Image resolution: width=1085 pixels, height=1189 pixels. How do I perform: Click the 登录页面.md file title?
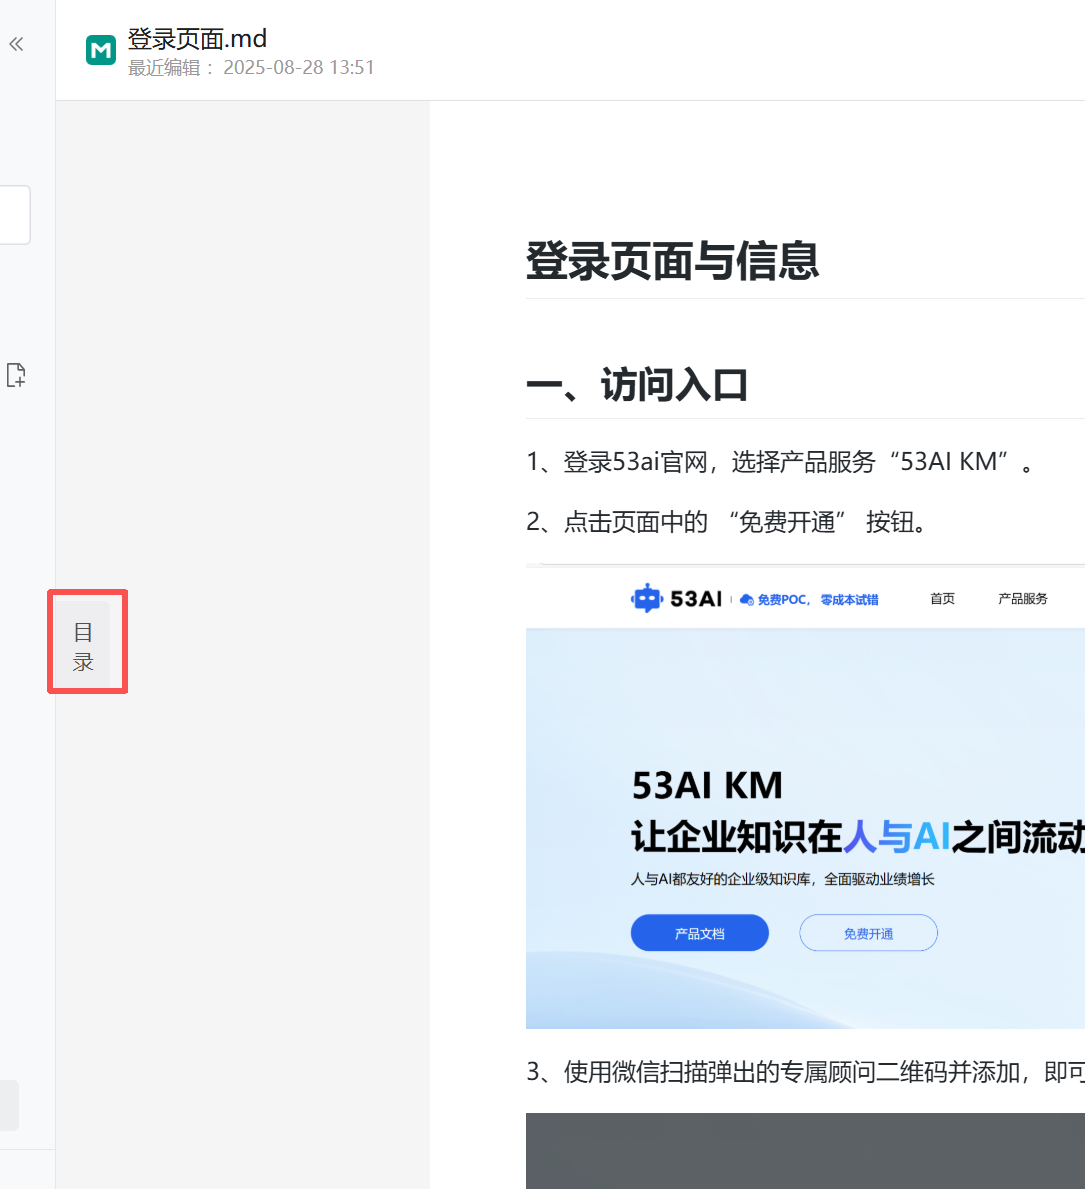pyautogui.click(x=197, y=39)
